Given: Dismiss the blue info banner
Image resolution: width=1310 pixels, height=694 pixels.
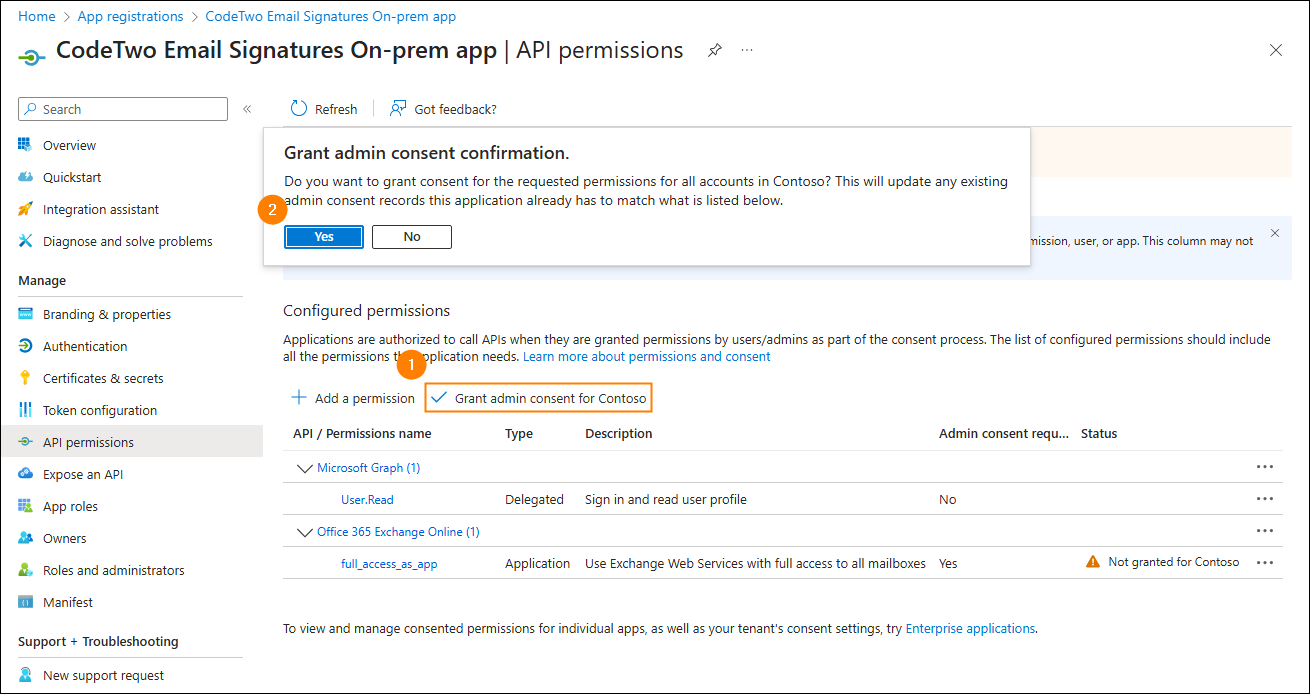Looking at the screenshot, I should click(1274, 233).
